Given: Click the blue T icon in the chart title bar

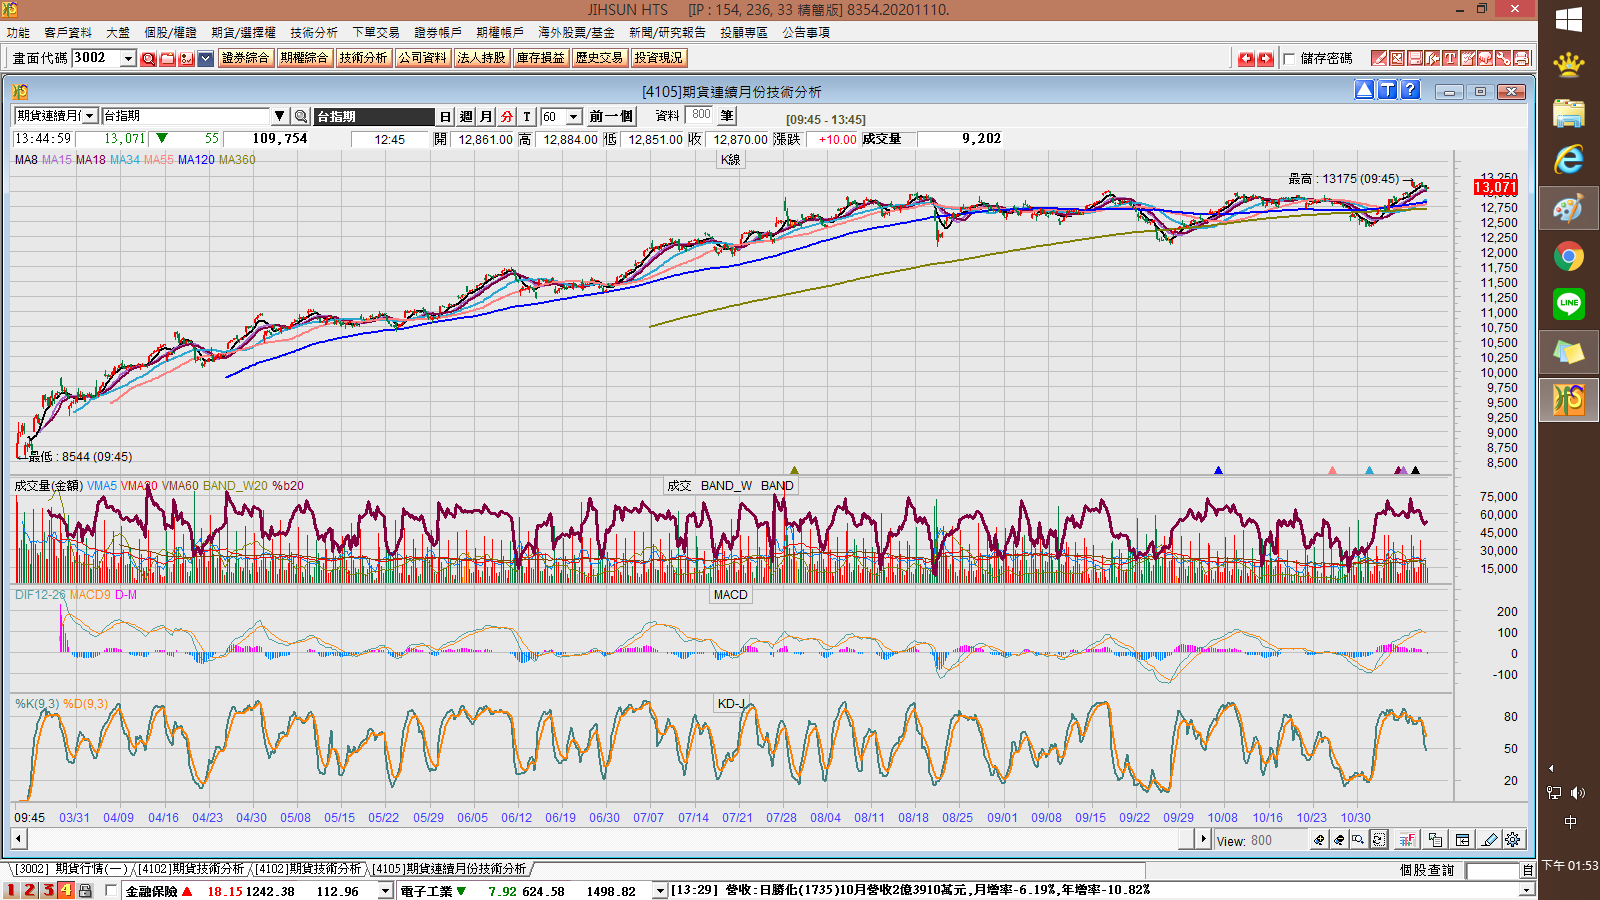Looking at the screenshot, I should pyautogui.click(x=1388, y=90).
